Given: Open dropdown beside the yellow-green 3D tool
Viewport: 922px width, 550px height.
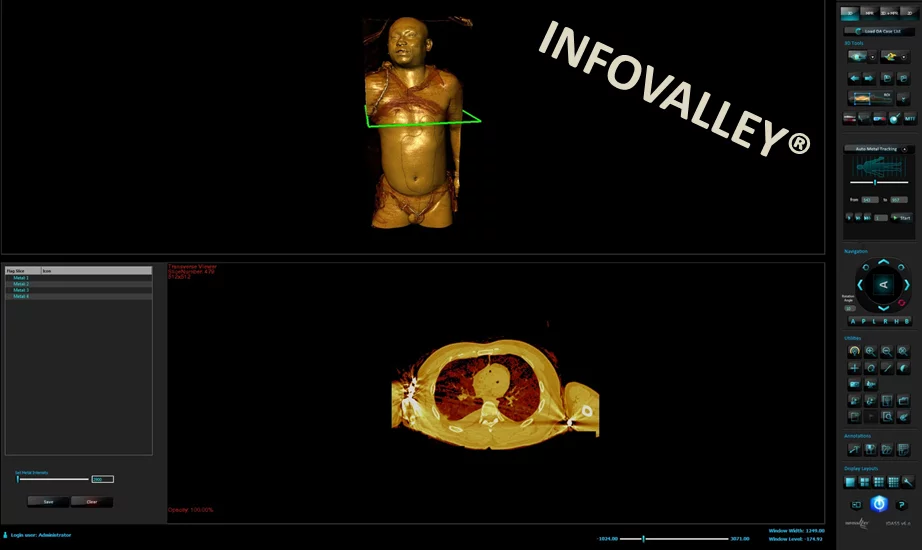Looking at the screenshot, I should 904,57.
